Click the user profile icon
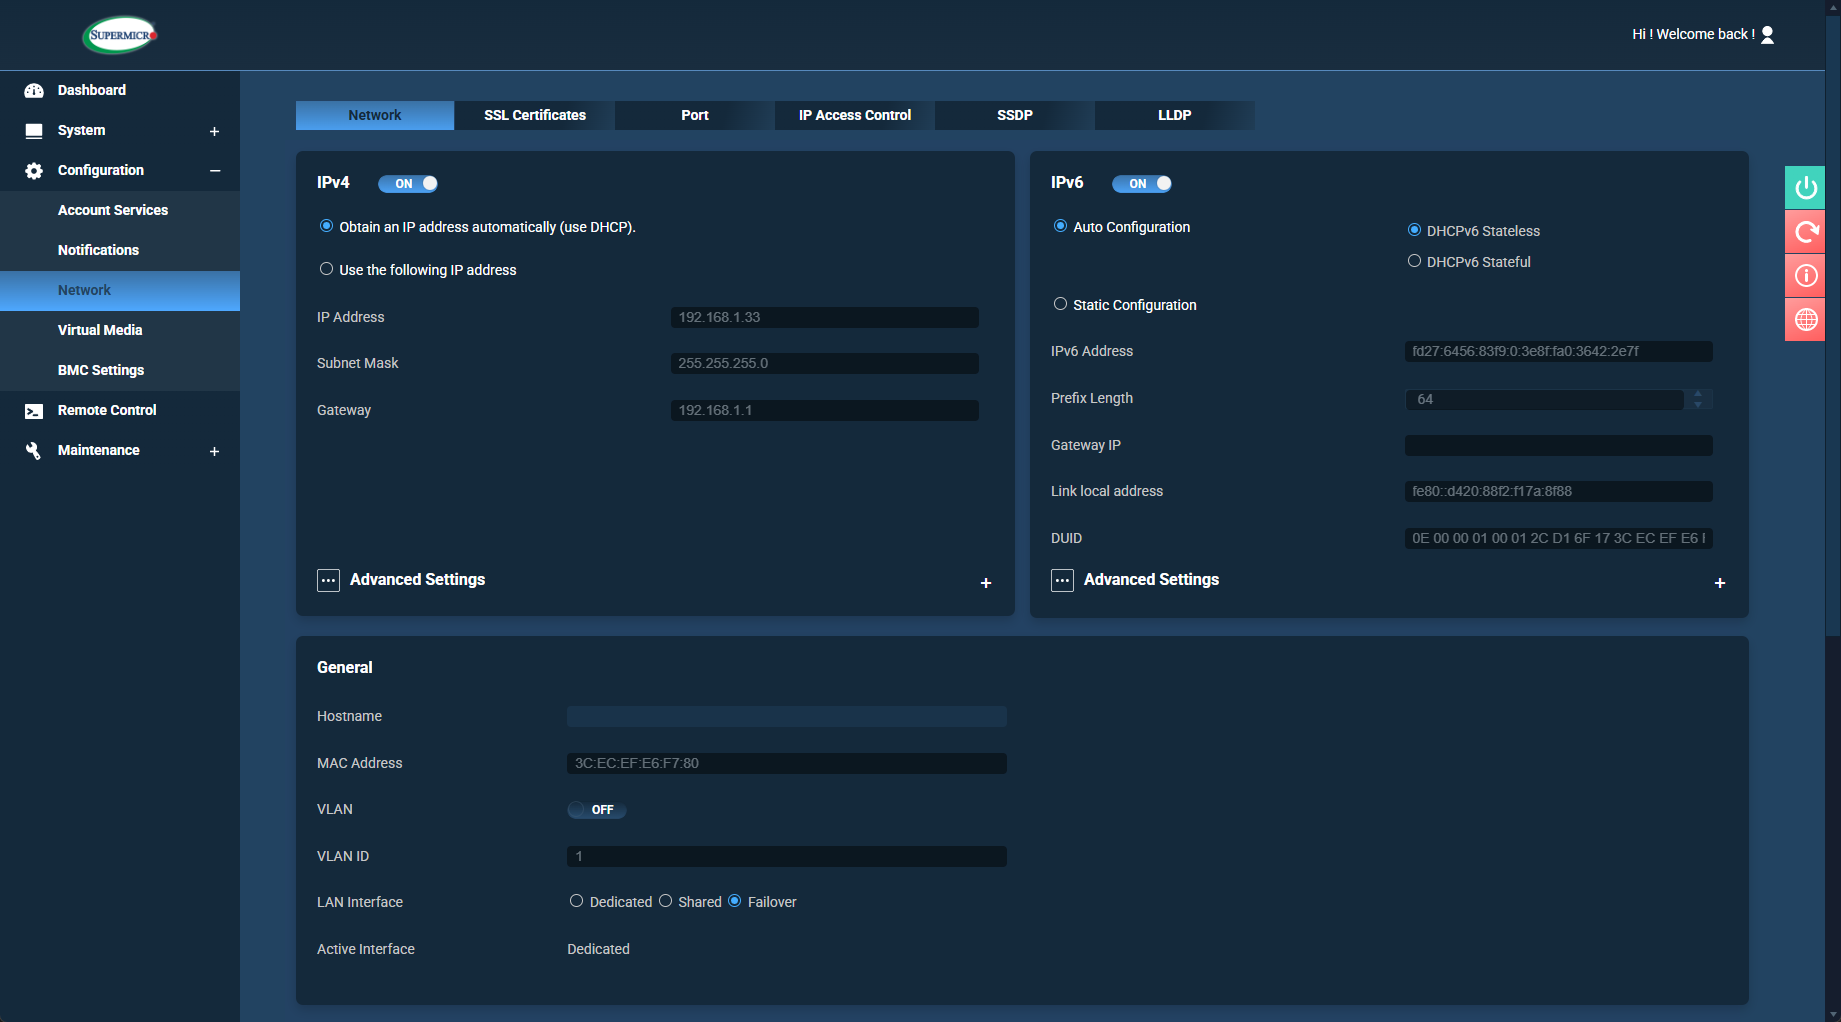1841x1022 pixels. click(x=1767, y=35)
